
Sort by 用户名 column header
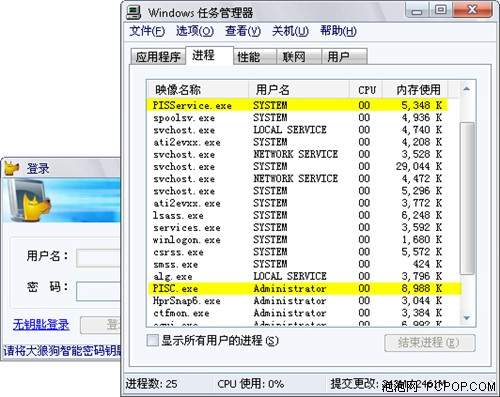click(x=299, y=90)
